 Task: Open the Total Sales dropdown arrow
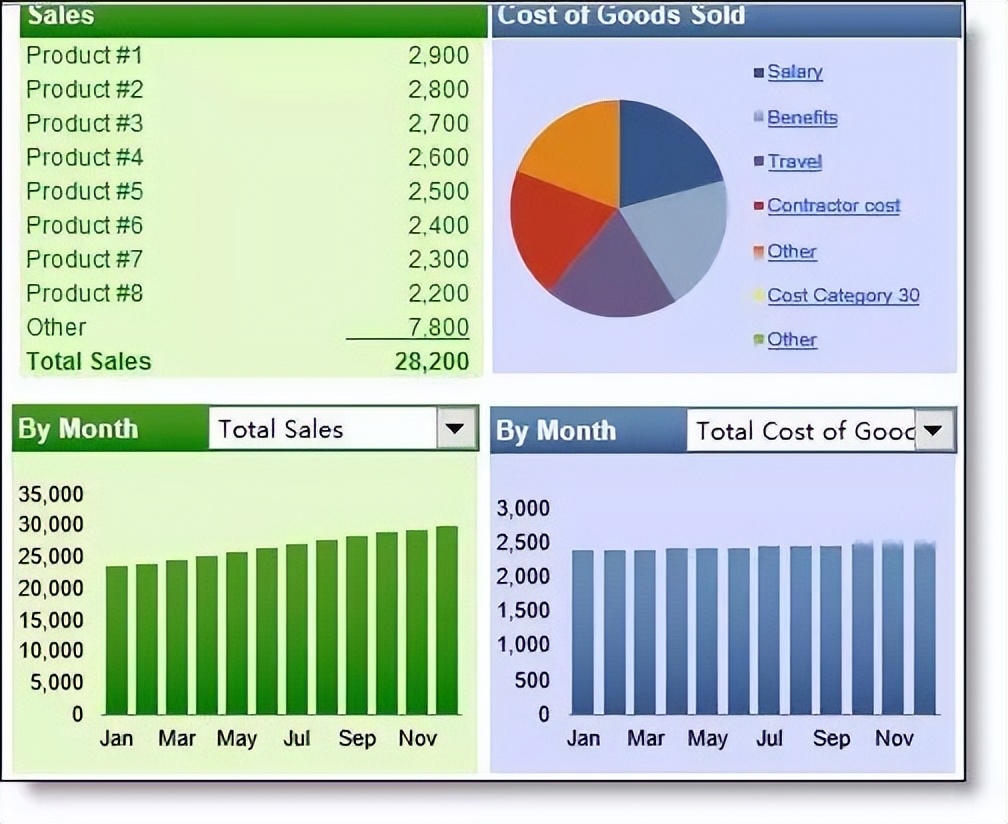(455, 428)
